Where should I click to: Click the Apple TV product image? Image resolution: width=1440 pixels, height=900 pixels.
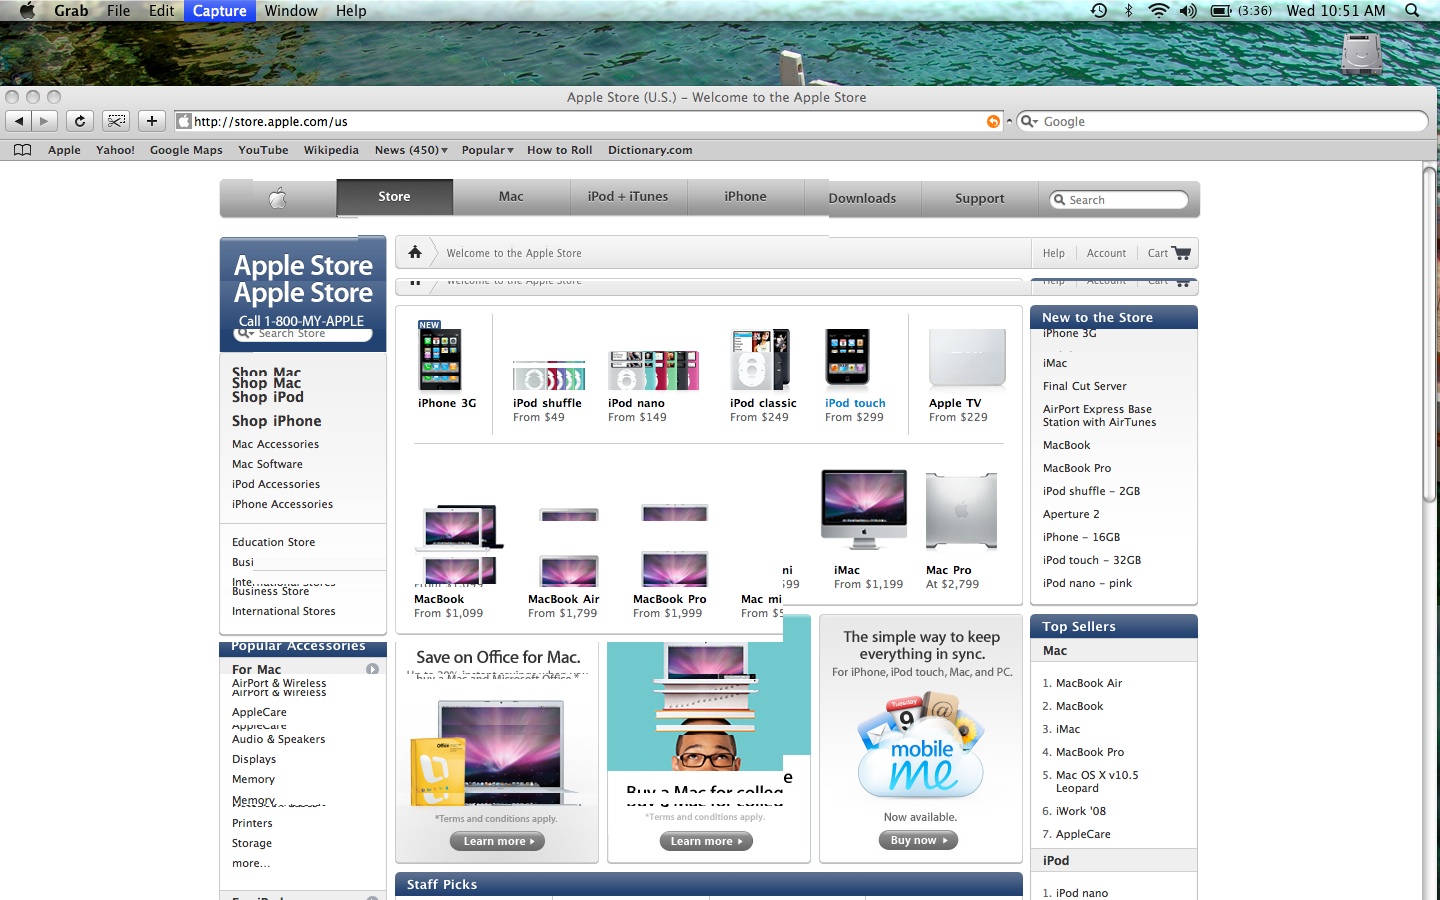[x=967, y=358]
